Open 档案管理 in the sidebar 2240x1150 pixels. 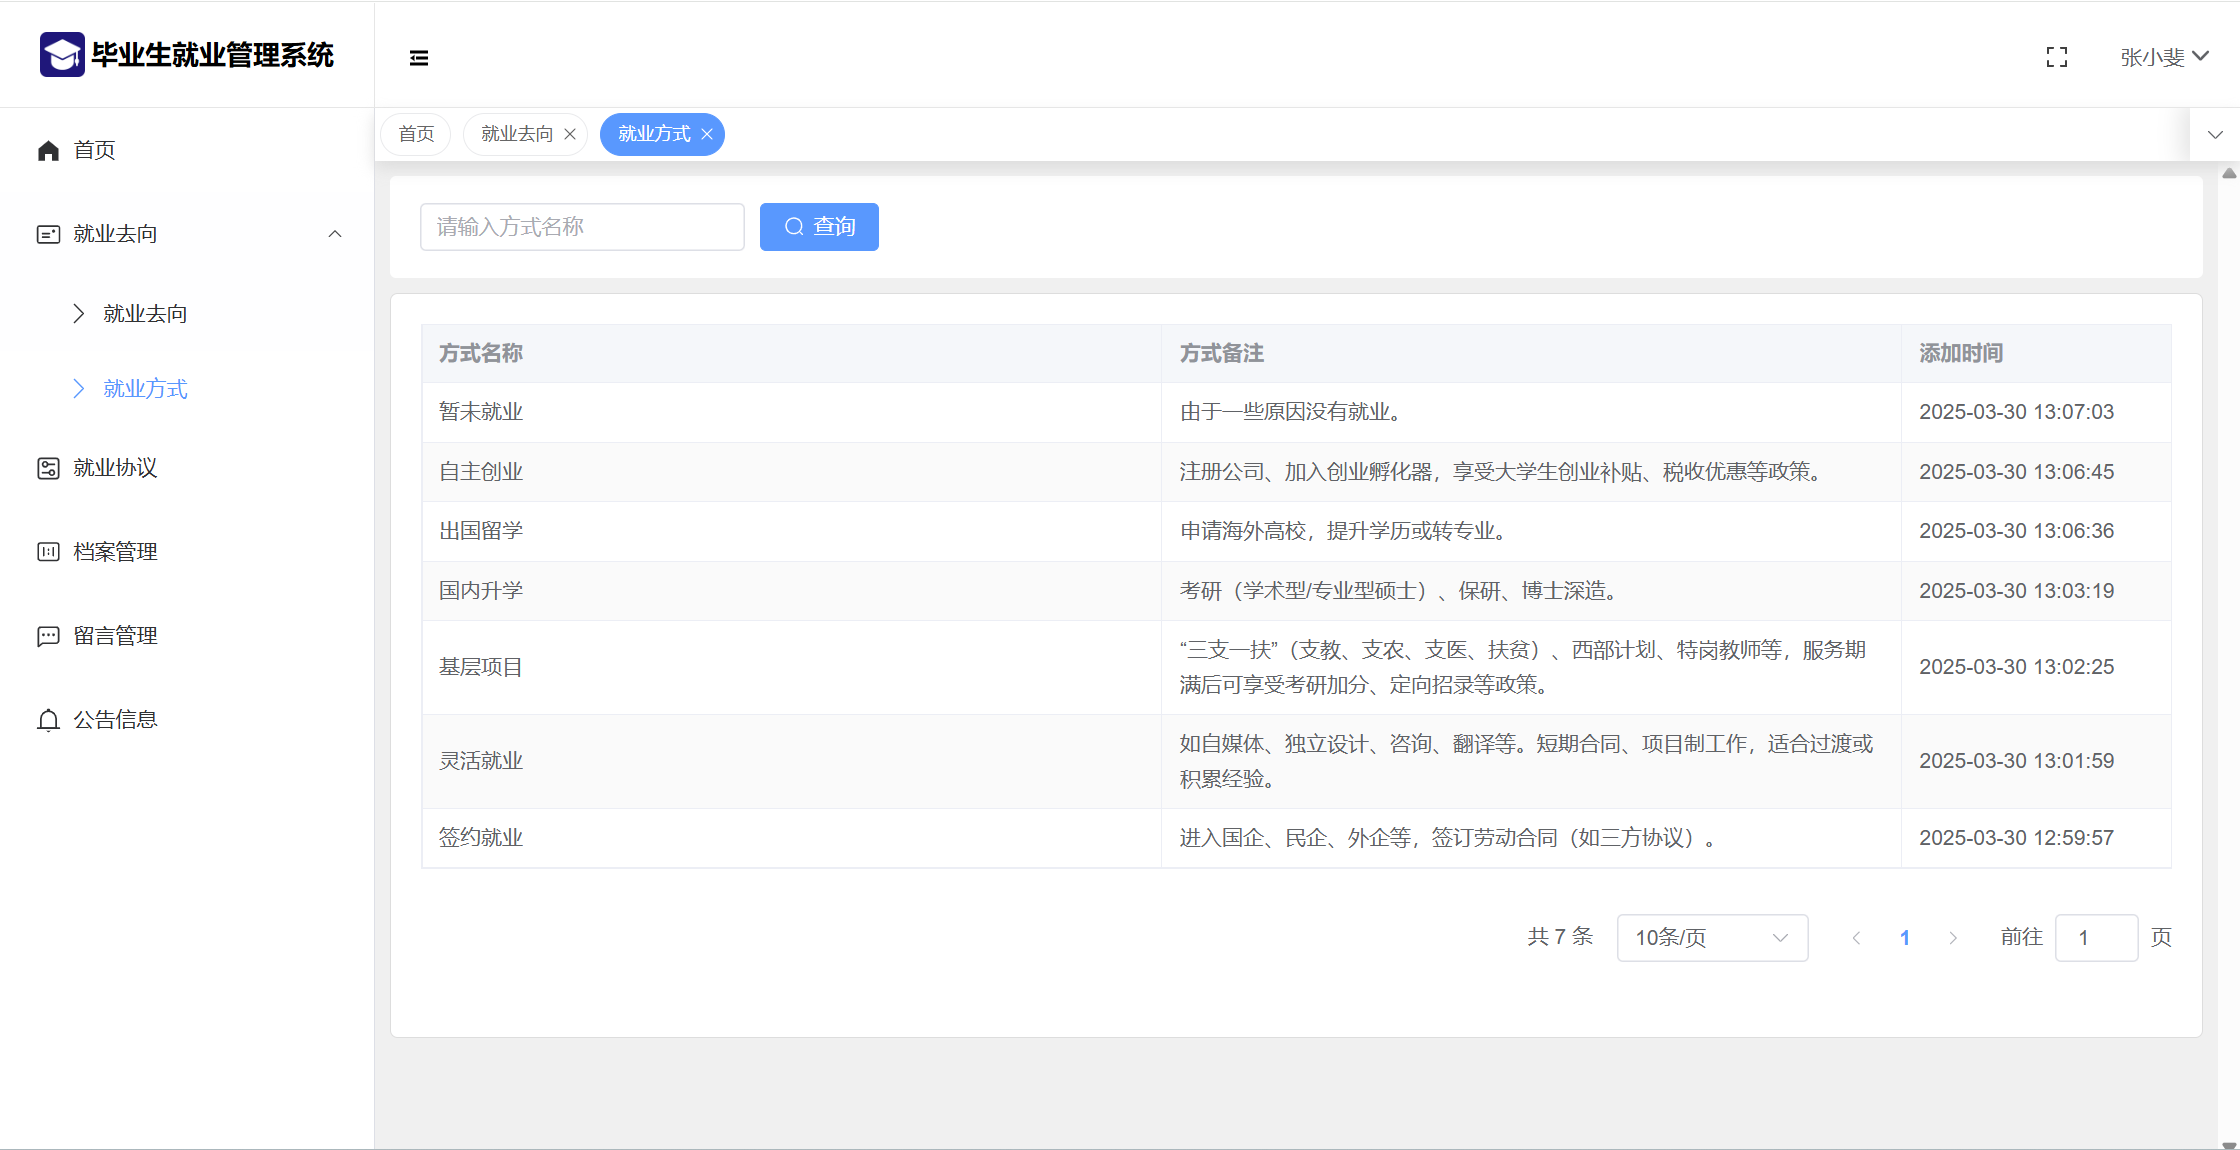[115, 552]
